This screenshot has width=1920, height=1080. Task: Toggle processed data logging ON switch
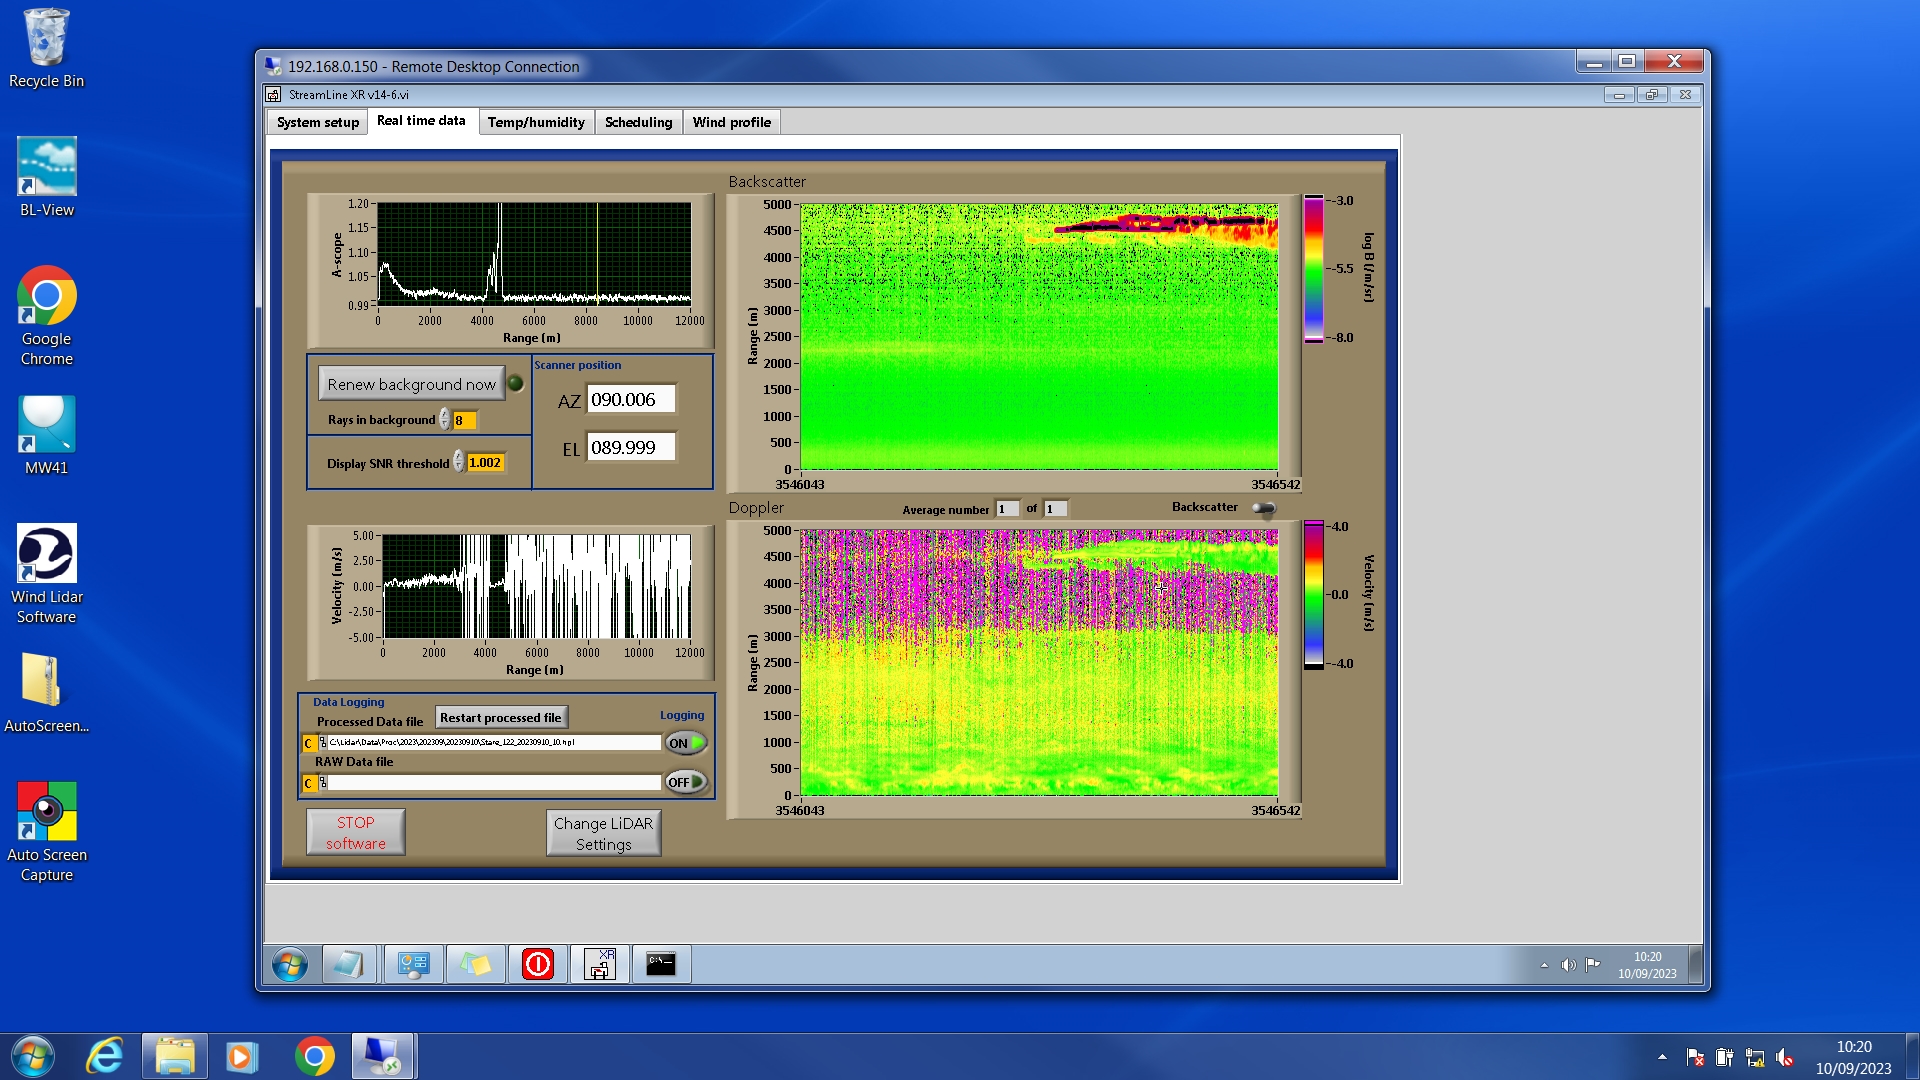point(686,743)
